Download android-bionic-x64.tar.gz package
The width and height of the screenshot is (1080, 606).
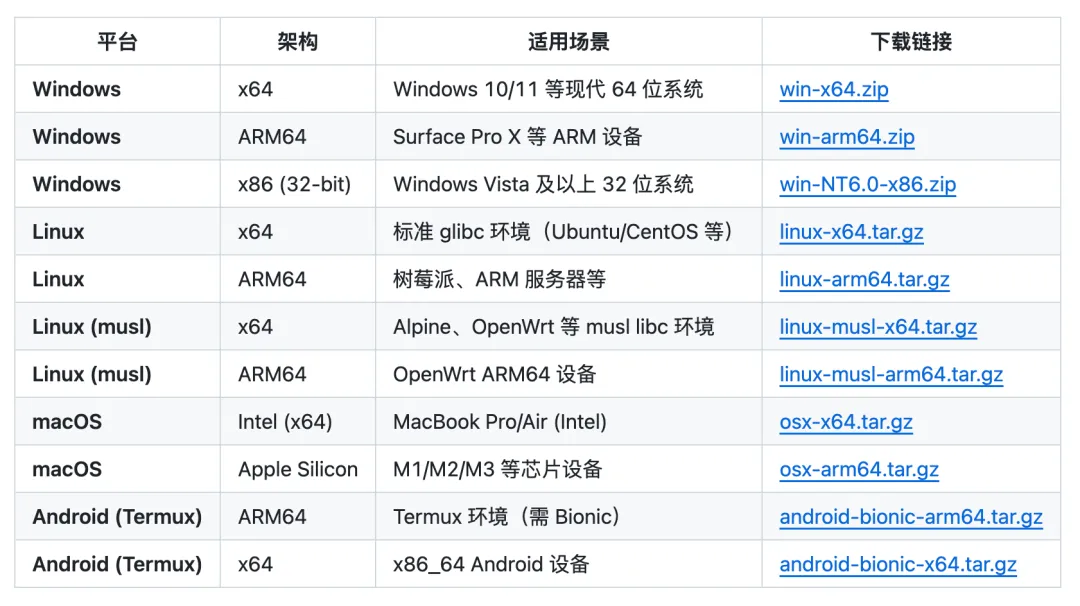pos(898,564)
